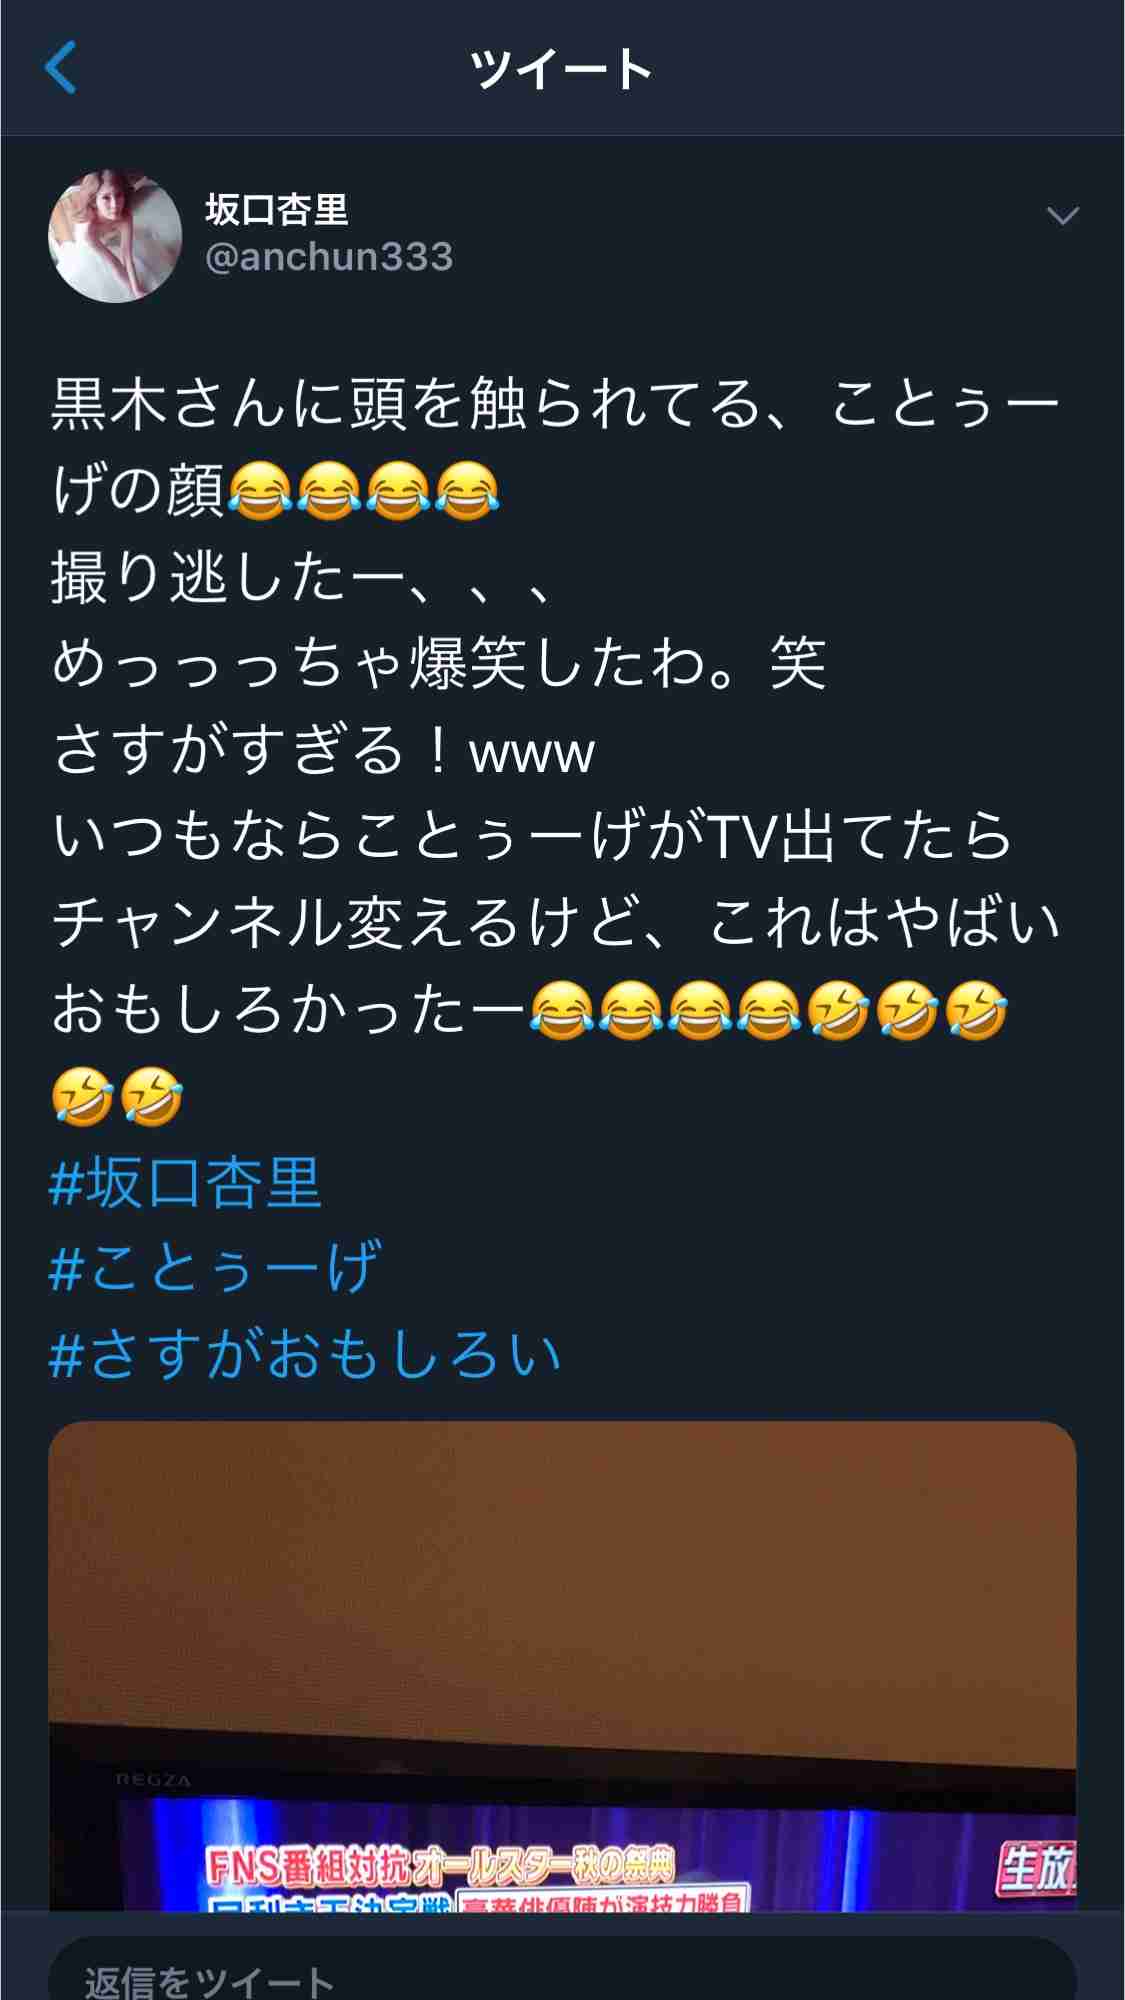The width and height of the screenshot is (1125, 2000).
Task: Open the #坂口杏里 hashtag
Action: (185, 1182)
